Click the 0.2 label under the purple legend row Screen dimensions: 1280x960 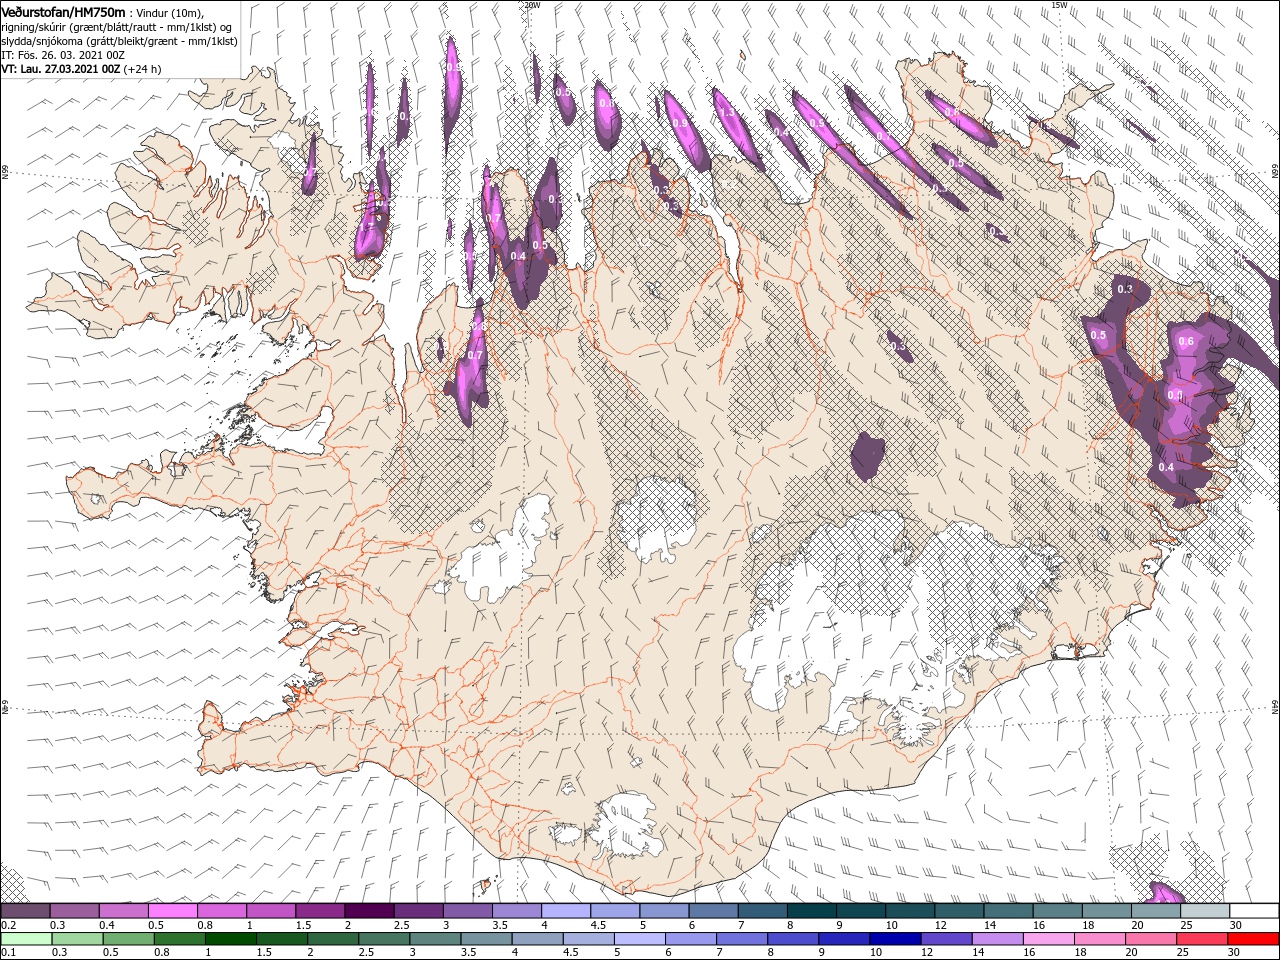[8, 925]
